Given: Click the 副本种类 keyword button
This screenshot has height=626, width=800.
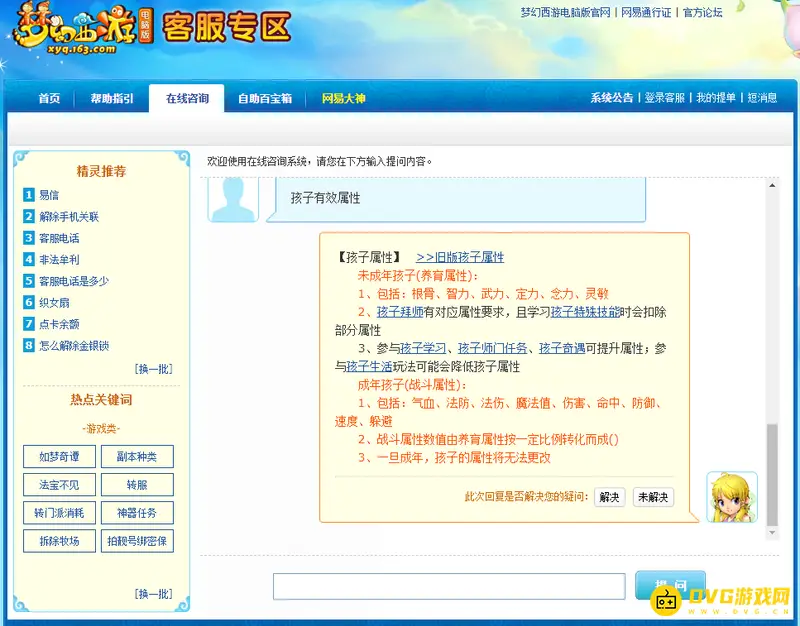Looking at the screenshot, I should 137,456.
